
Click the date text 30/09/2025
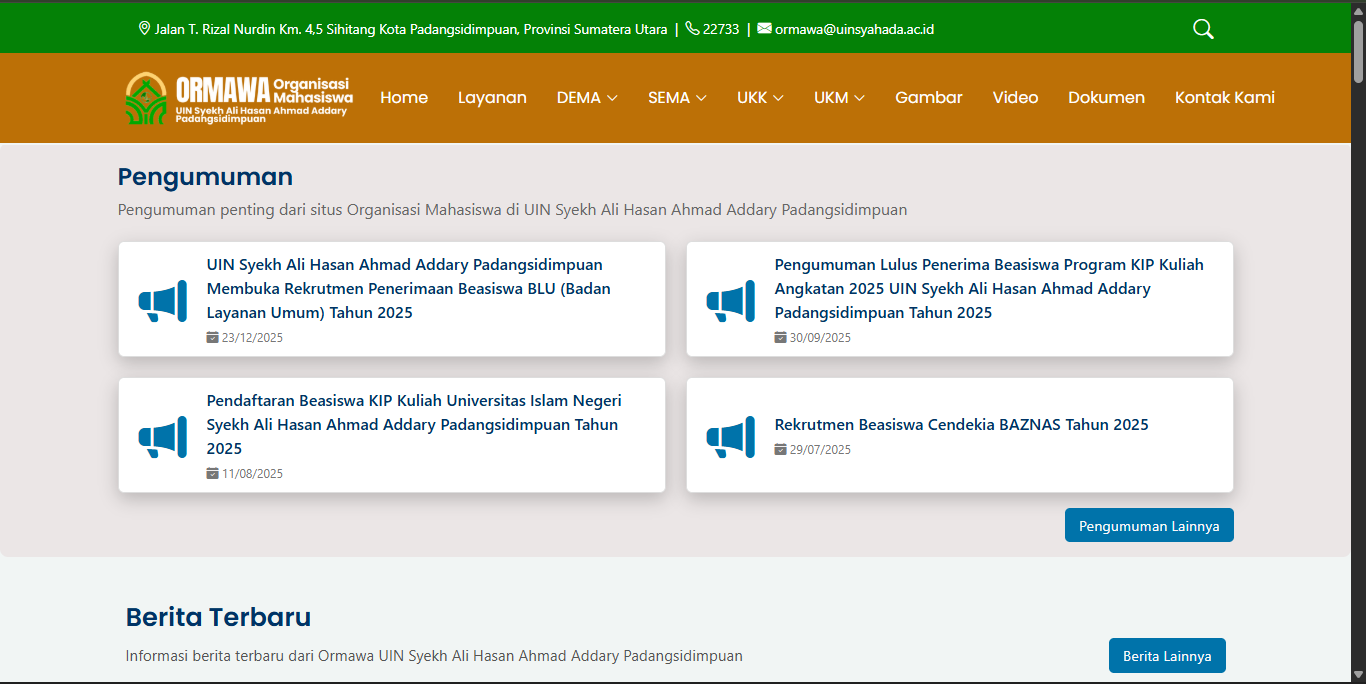(x=820, y=337)
